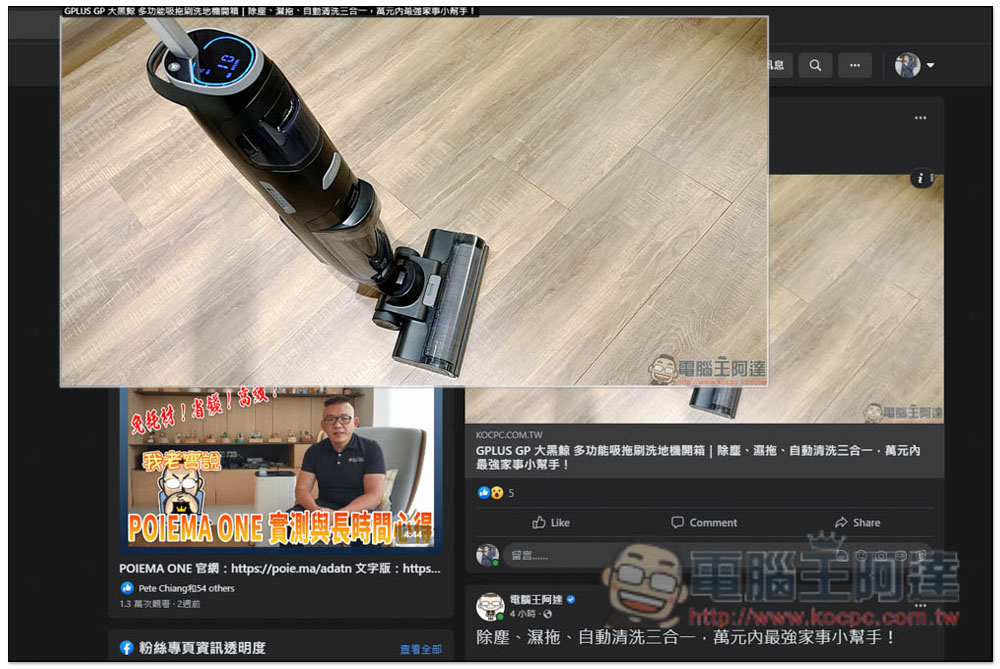Open GPLUS GP 大黑鯨 article title link

[698, 457]
